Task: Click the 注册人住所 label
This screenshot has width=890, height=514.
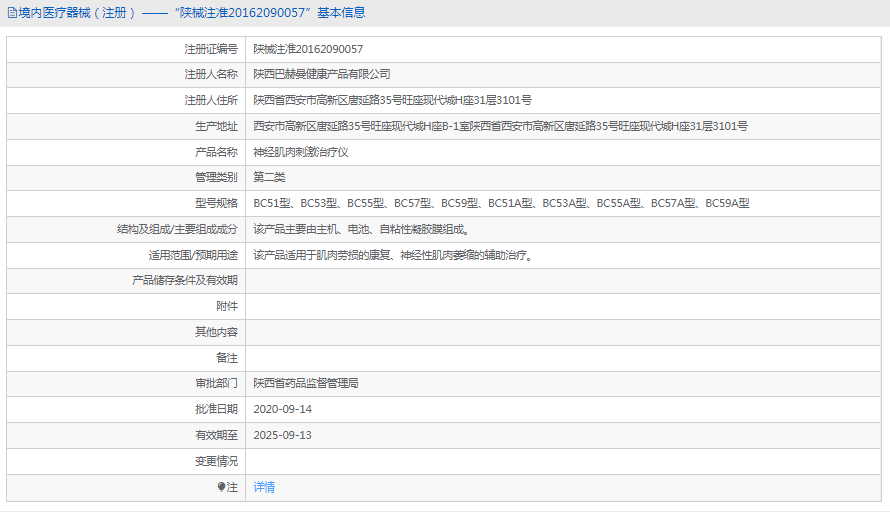Action: click(x=211, y=100)
